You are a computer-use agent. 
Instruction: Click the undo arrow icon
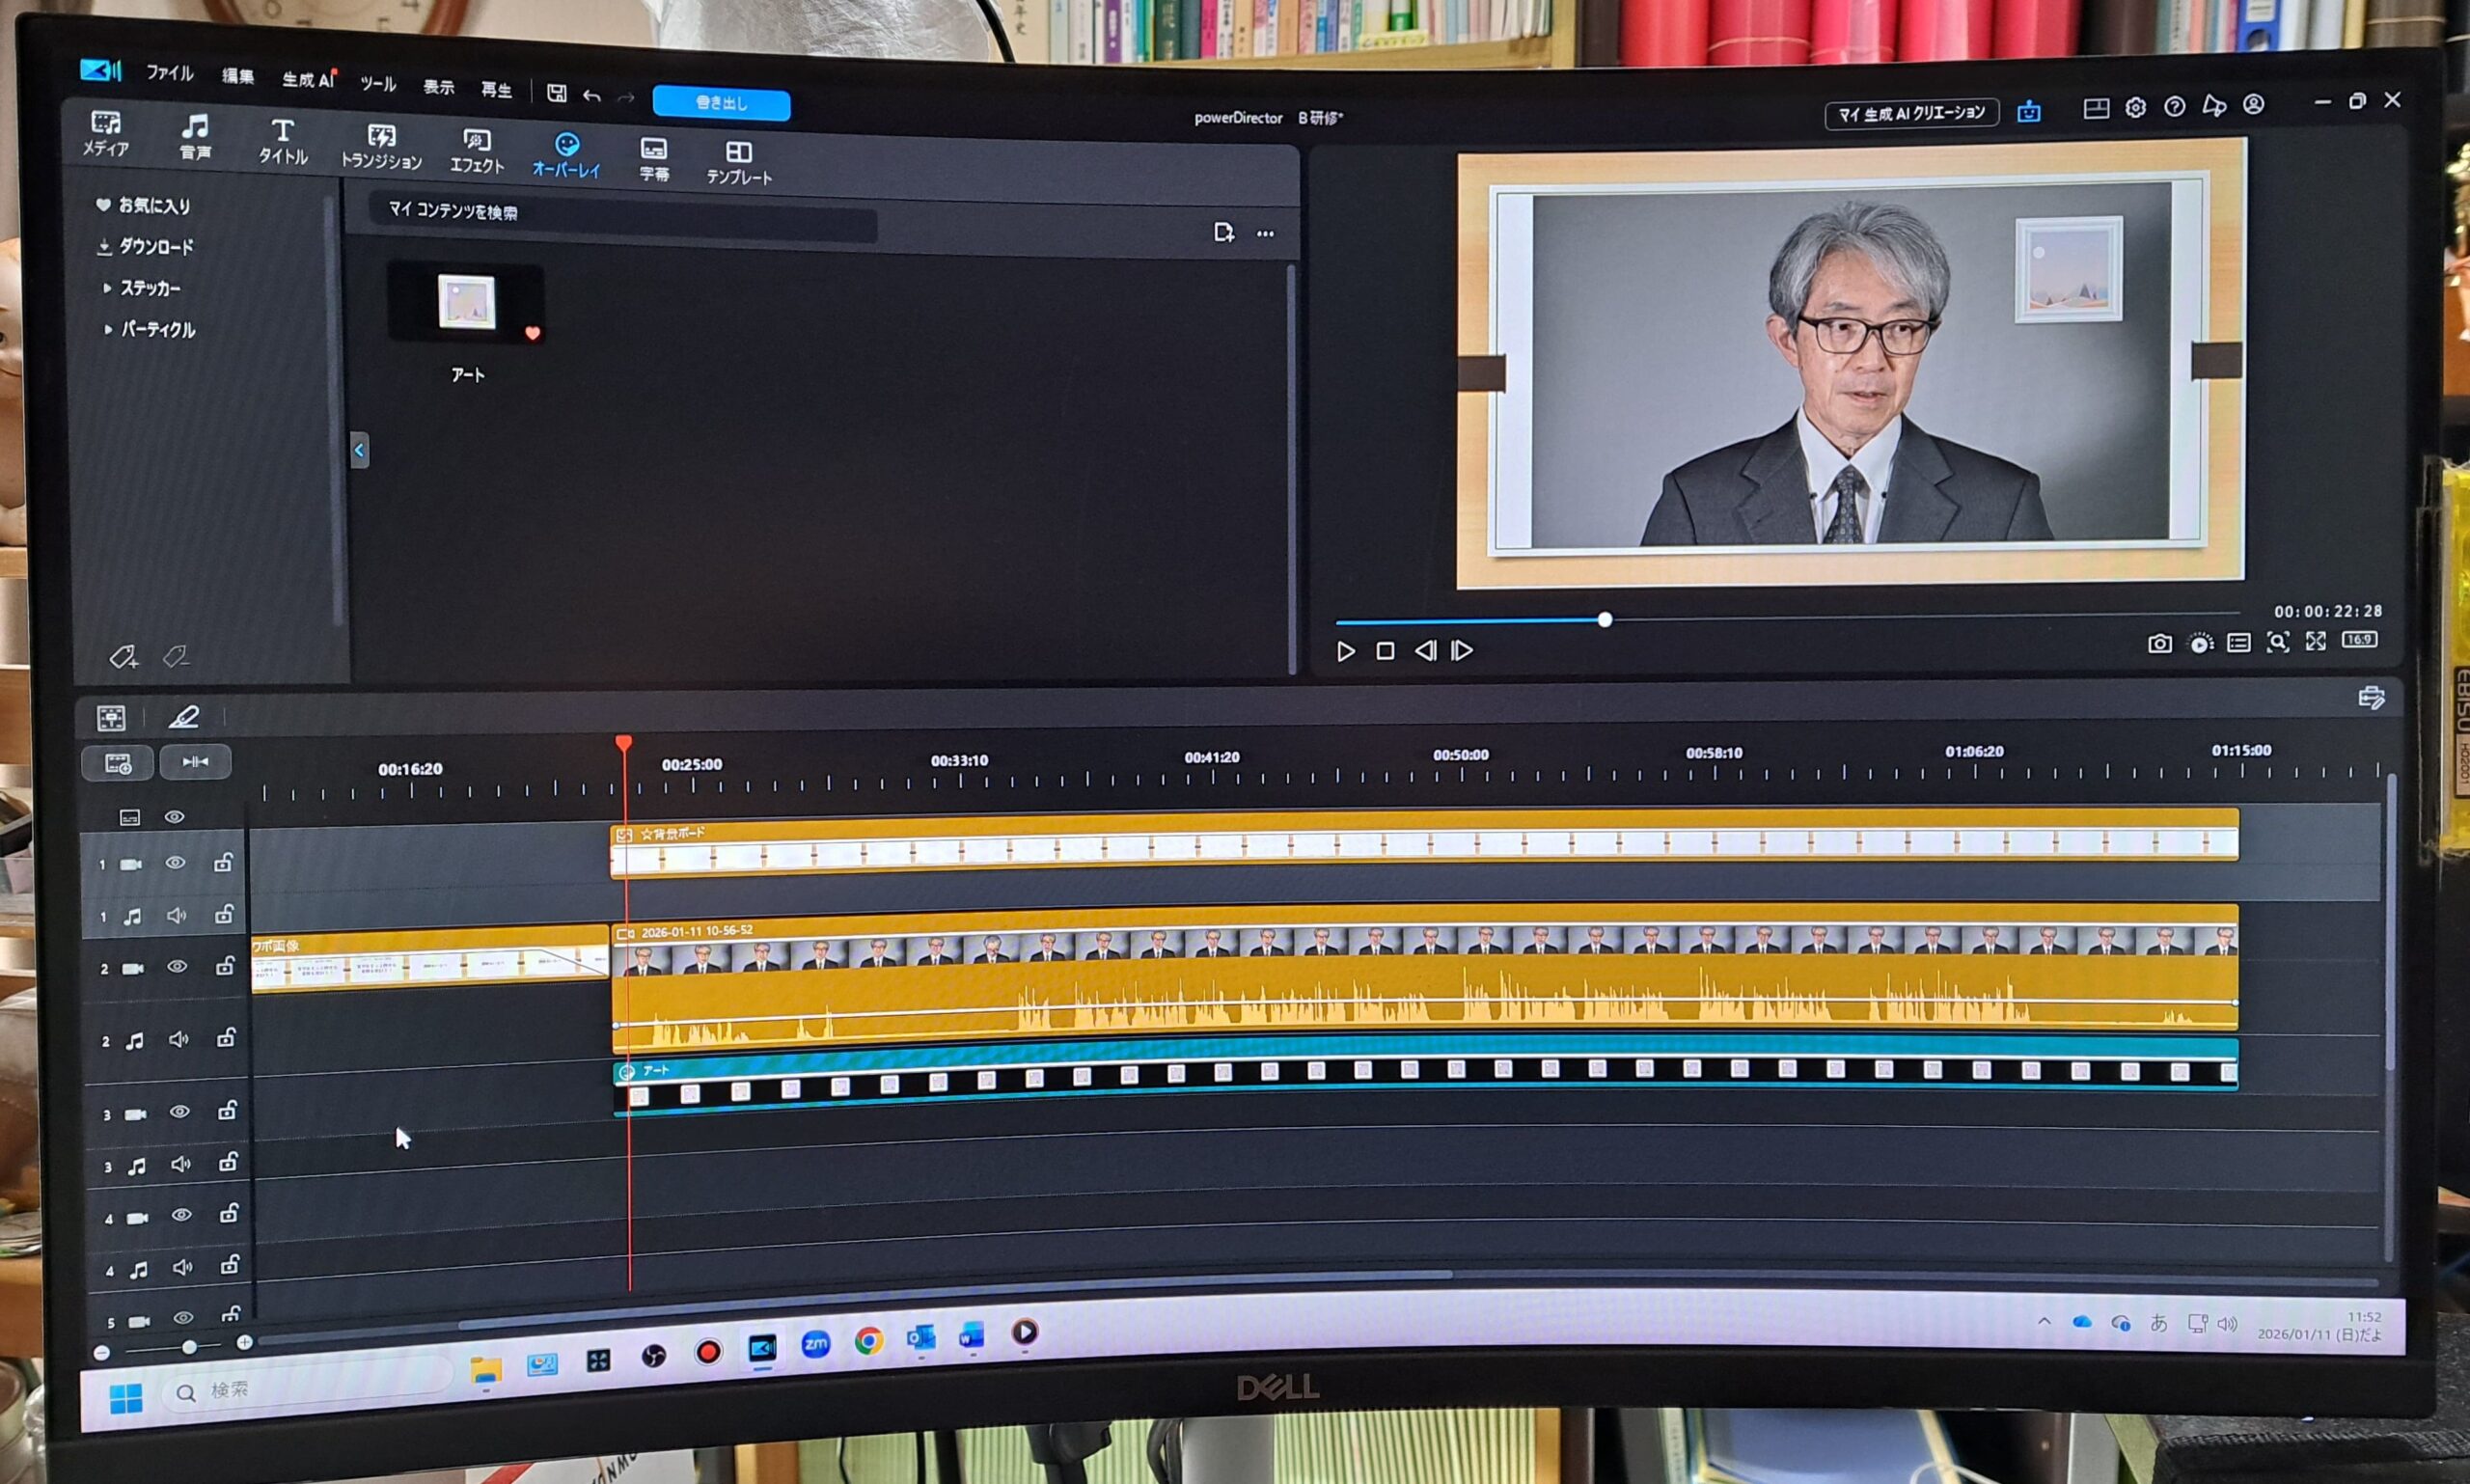(x=592, y=96)
